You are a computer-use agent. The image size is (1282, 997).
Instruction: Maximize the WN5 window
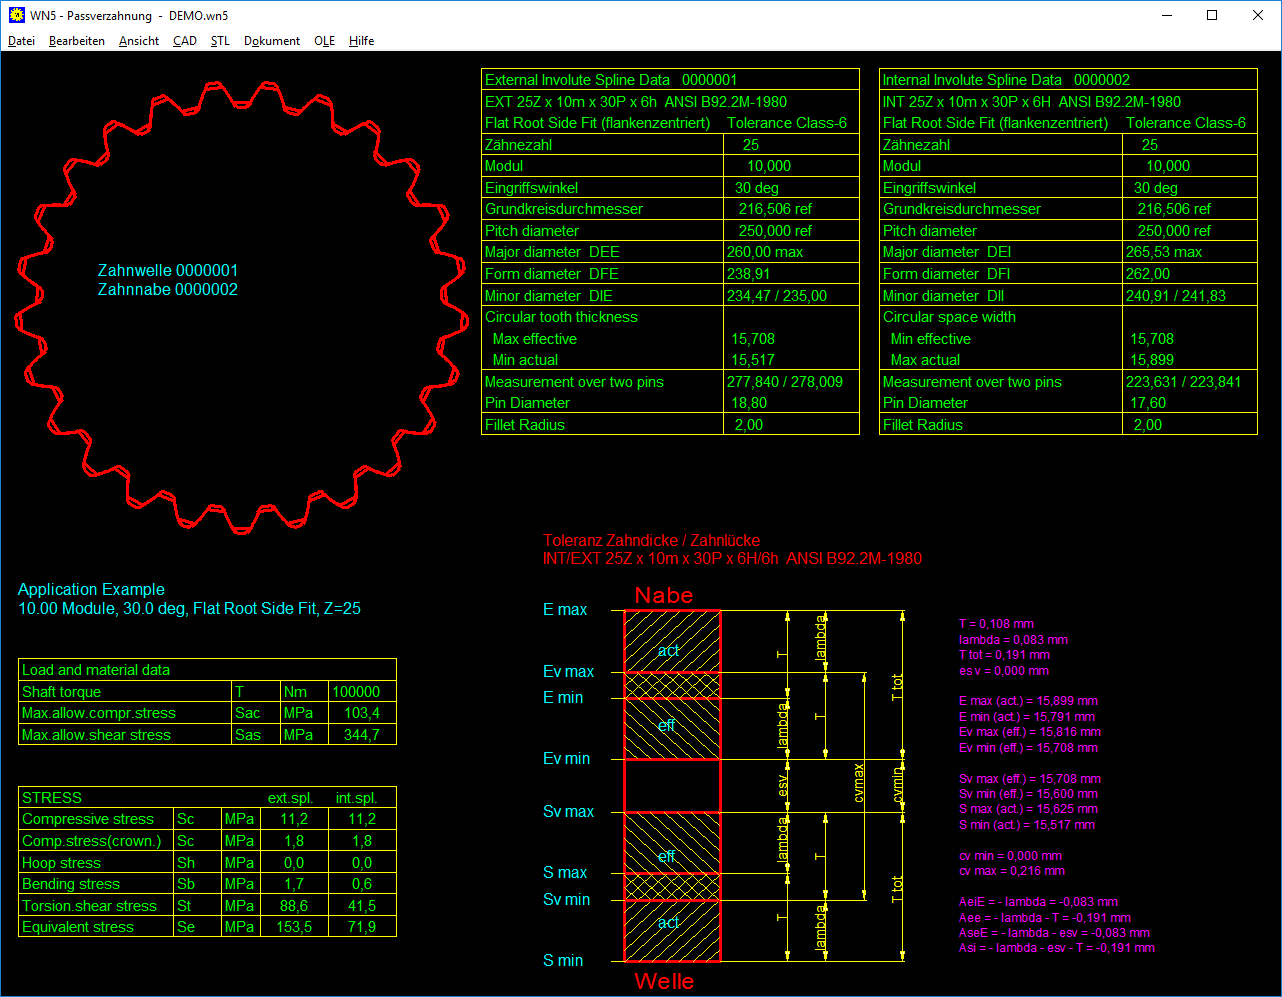pyautogui.click(x=1212, y=15)
